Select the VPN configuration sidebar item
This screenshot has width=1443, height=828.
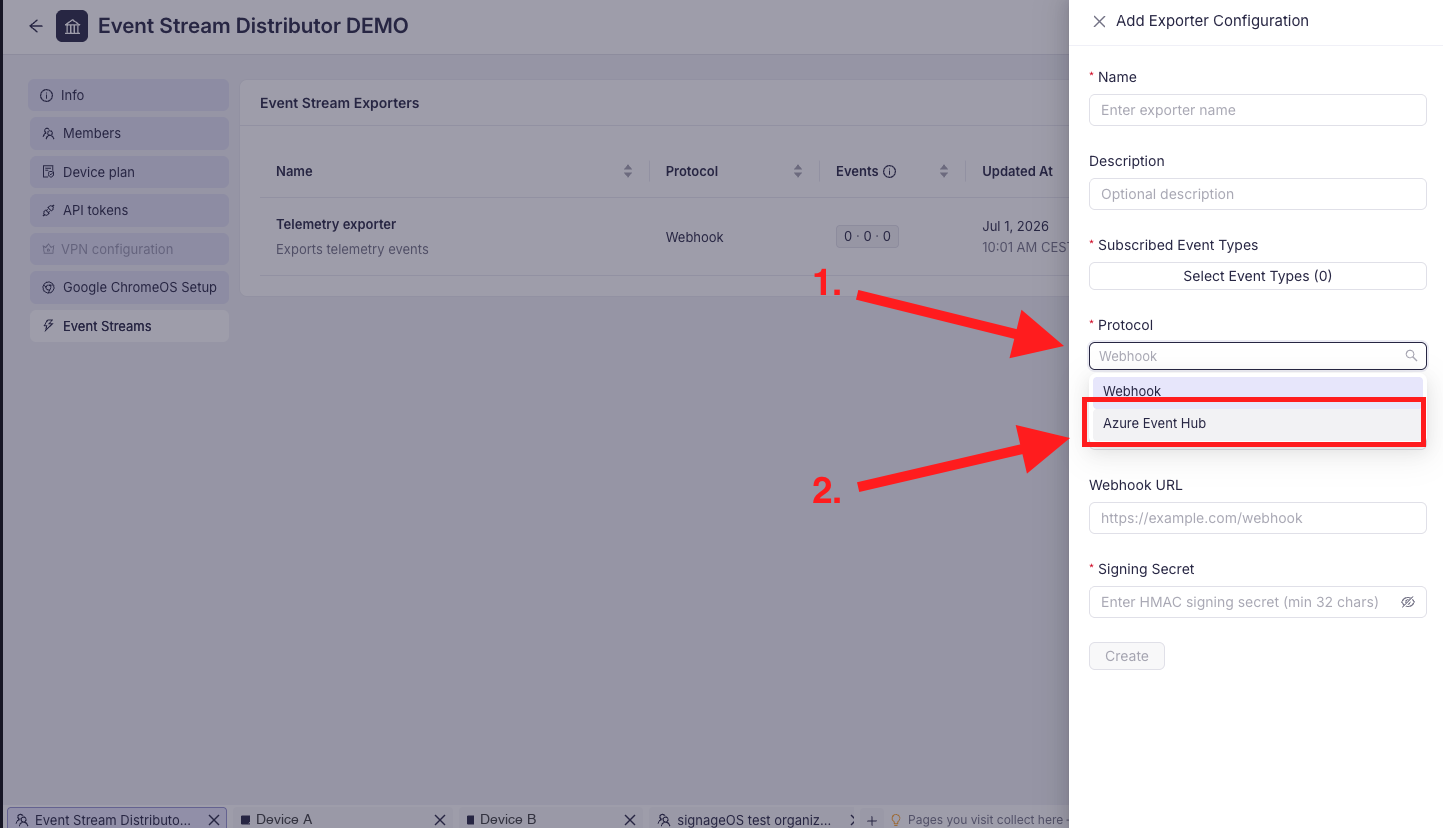(129, 249)
